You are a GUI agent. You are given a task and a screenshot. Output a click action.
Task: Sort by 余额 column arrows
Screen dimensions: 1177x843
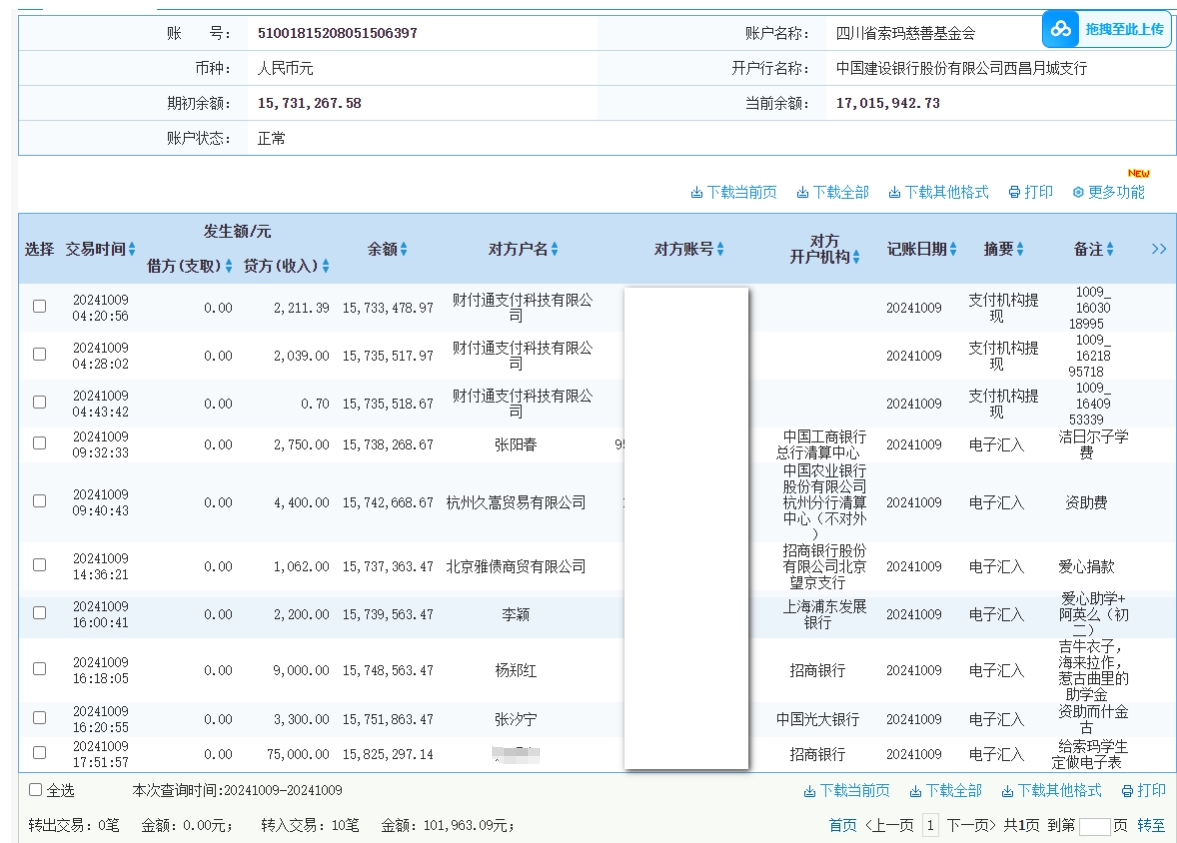click(404, 248)
